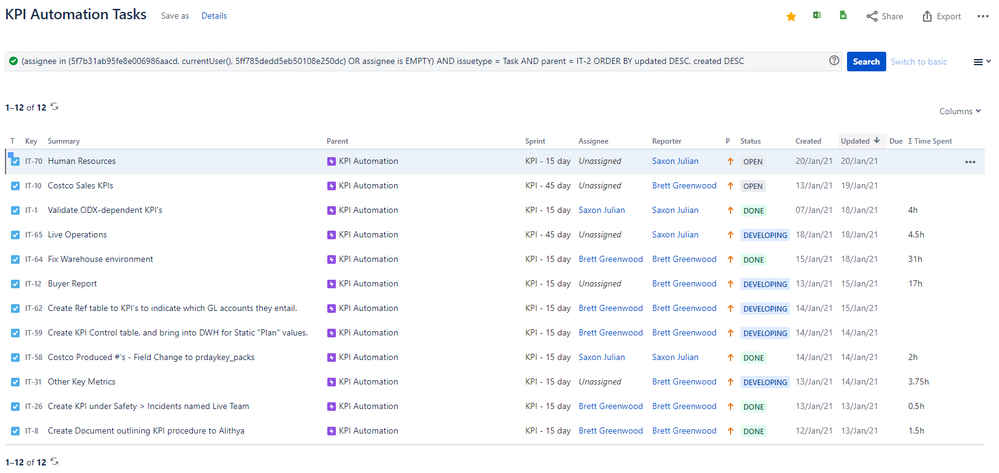Screen dimensions: 999x473
Task: Open the view layout switcher menu
Action: (x=982, y=62)
